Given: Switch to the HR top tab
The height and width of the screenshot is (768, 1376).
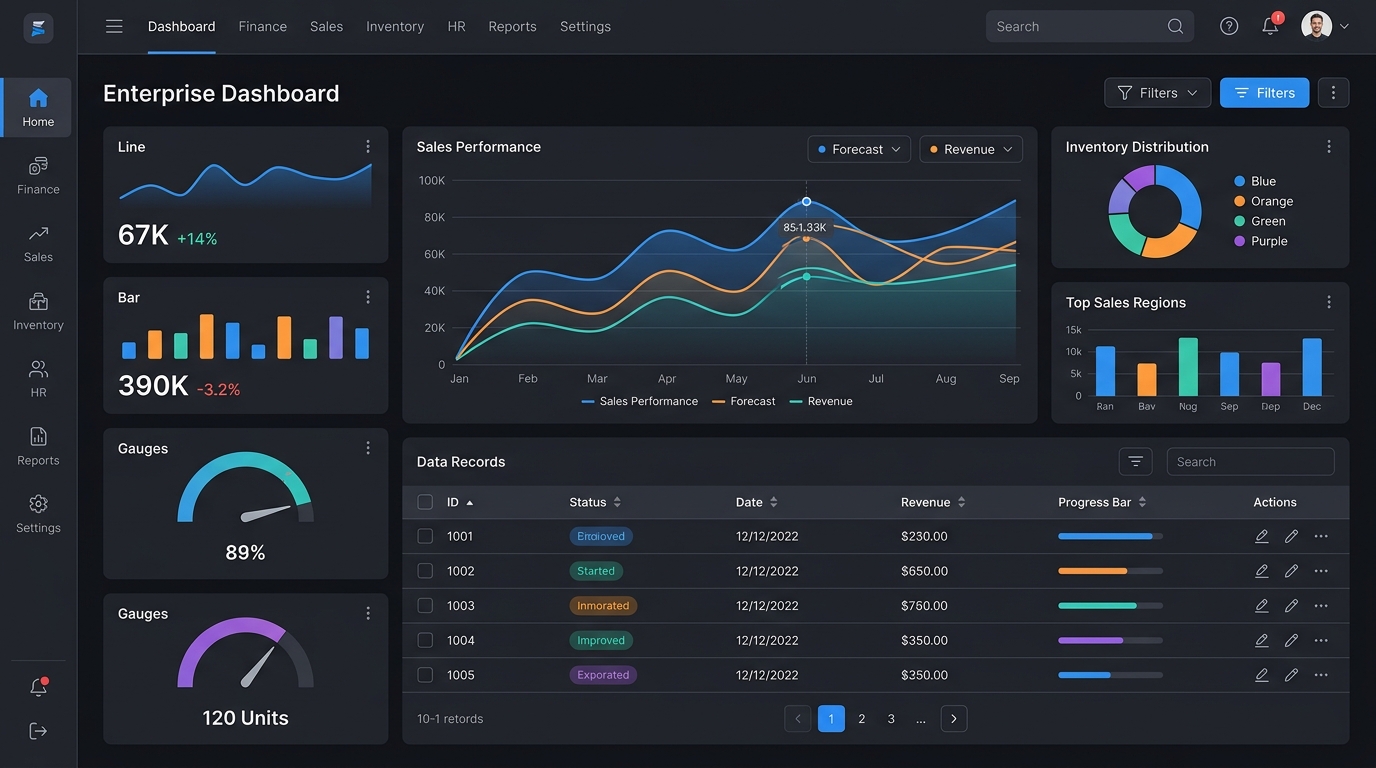Looking at the screenshot, I should 456,27.
